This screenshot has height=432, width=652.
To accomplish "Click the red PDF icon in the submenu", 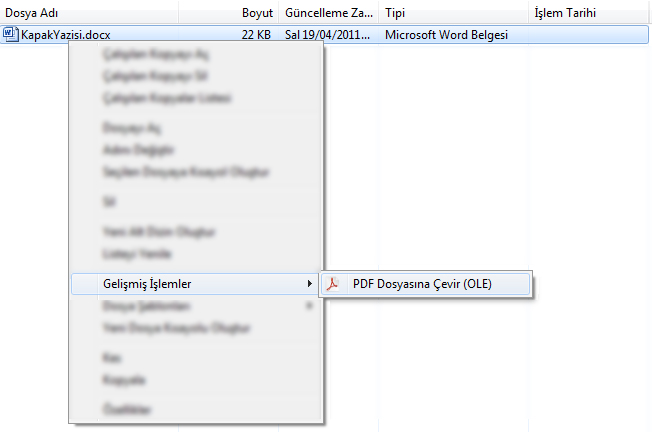I will click(332, 284).
